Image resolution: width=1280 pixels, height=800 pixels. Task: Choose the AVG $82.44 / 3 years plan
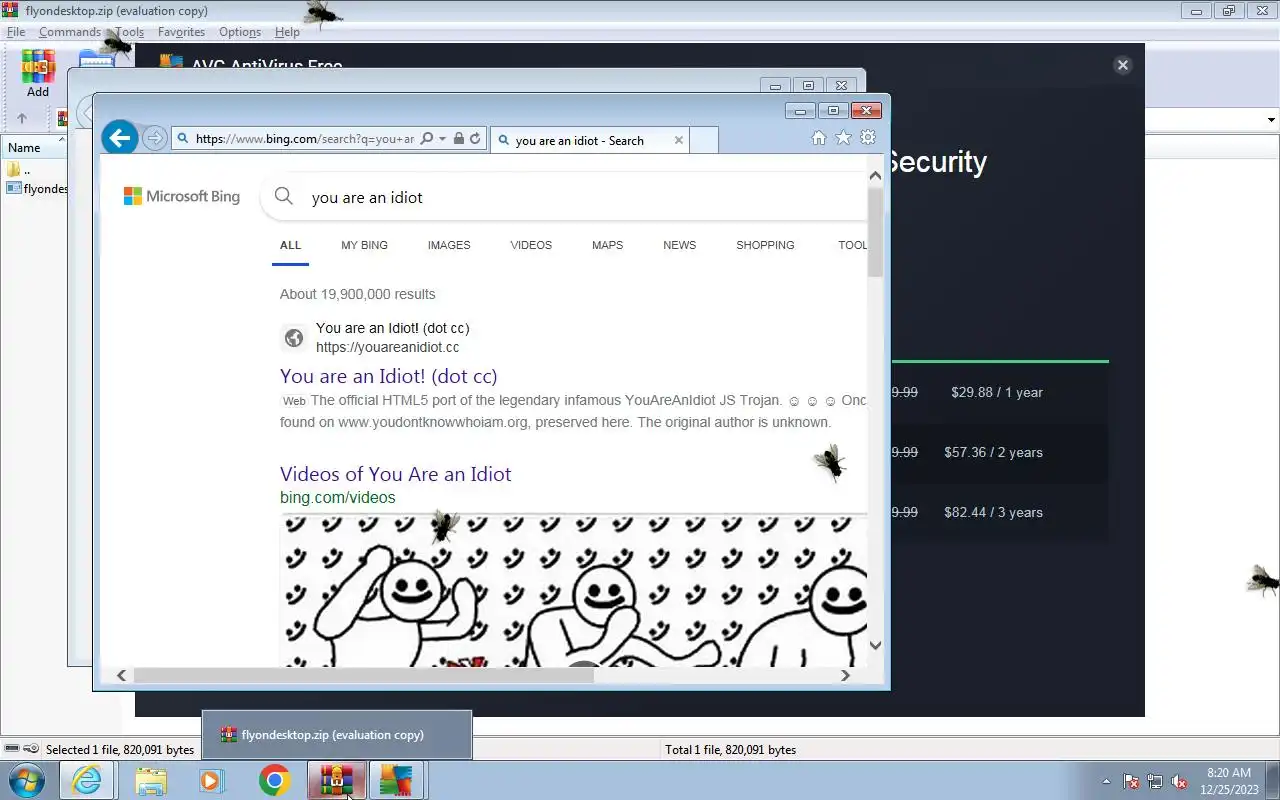pyautogui.click(x=993, y=512)
